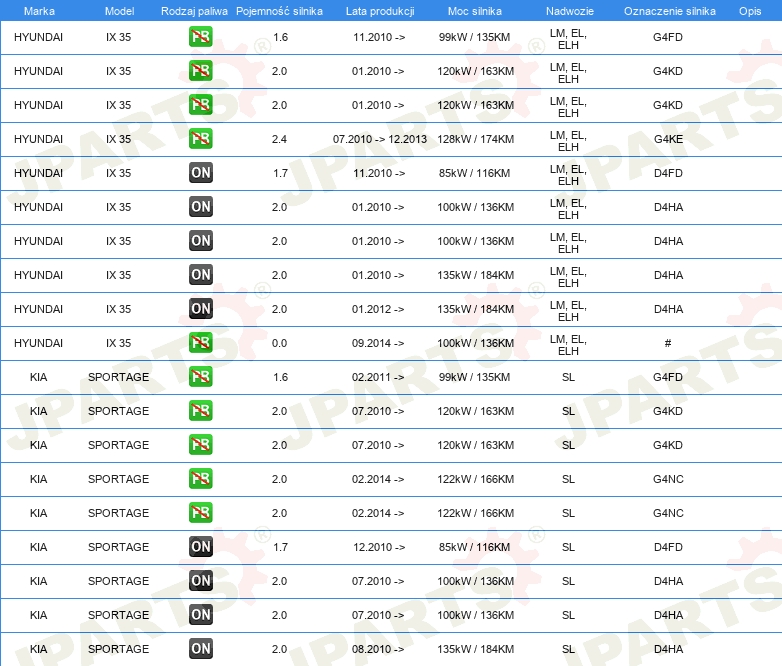This screenshot has height=666, width=782.
Task: Select the 07.2010 -> 12.2013 production date cell
Action: (379, 139)
